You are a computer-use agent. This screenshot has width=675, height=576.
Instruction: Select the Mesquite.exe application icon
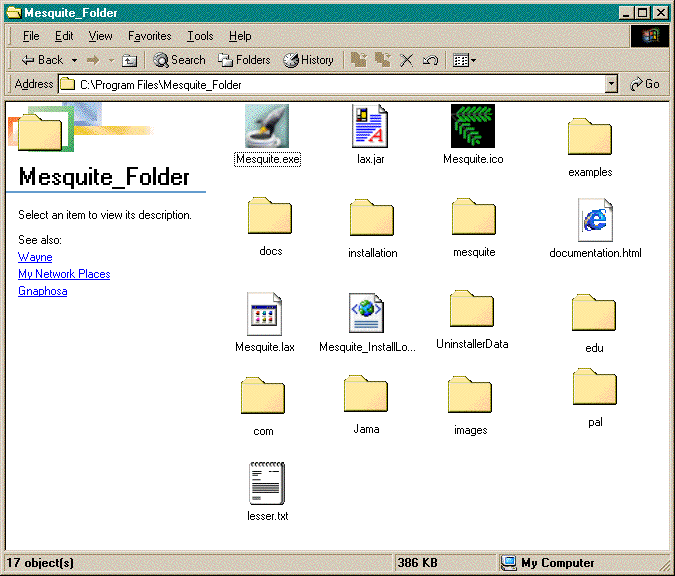(267, 126)
